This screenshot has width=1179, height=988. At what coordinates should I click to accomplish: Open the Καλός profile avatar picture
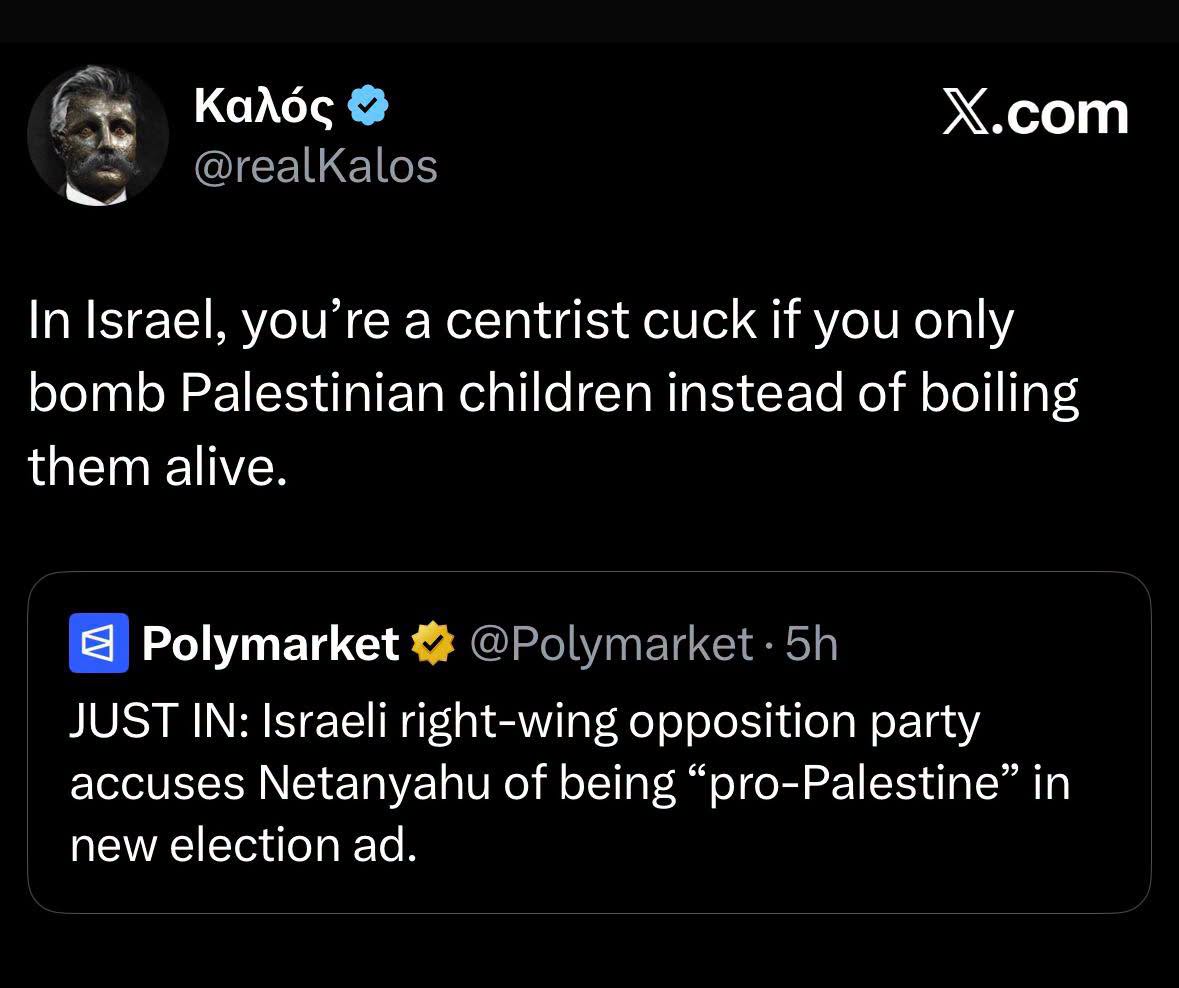coord(98,135)
